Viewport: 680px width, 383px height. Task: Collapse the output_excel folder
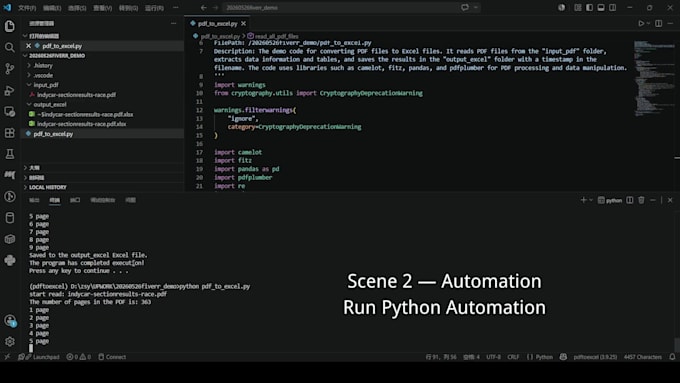click(x=29, y=105)
